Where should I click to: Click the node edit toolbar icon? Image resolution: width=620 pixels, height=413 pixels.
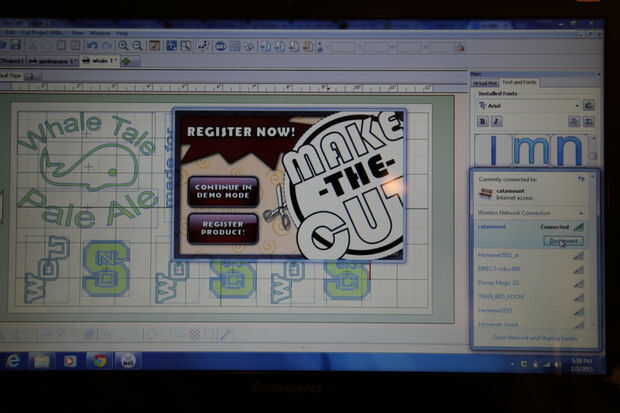[203, 45]
